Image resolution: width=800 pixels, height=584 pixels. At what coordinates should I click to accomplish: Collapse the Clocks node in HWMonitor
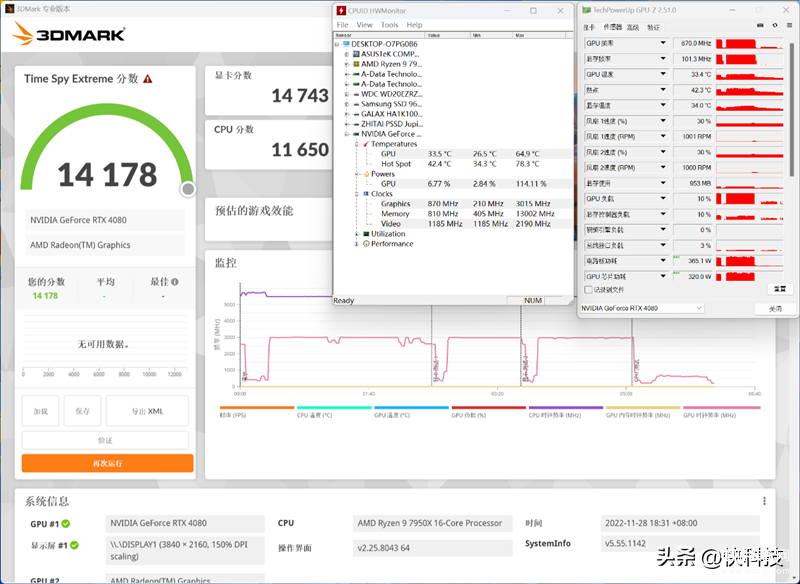click(x=356, y=194)
